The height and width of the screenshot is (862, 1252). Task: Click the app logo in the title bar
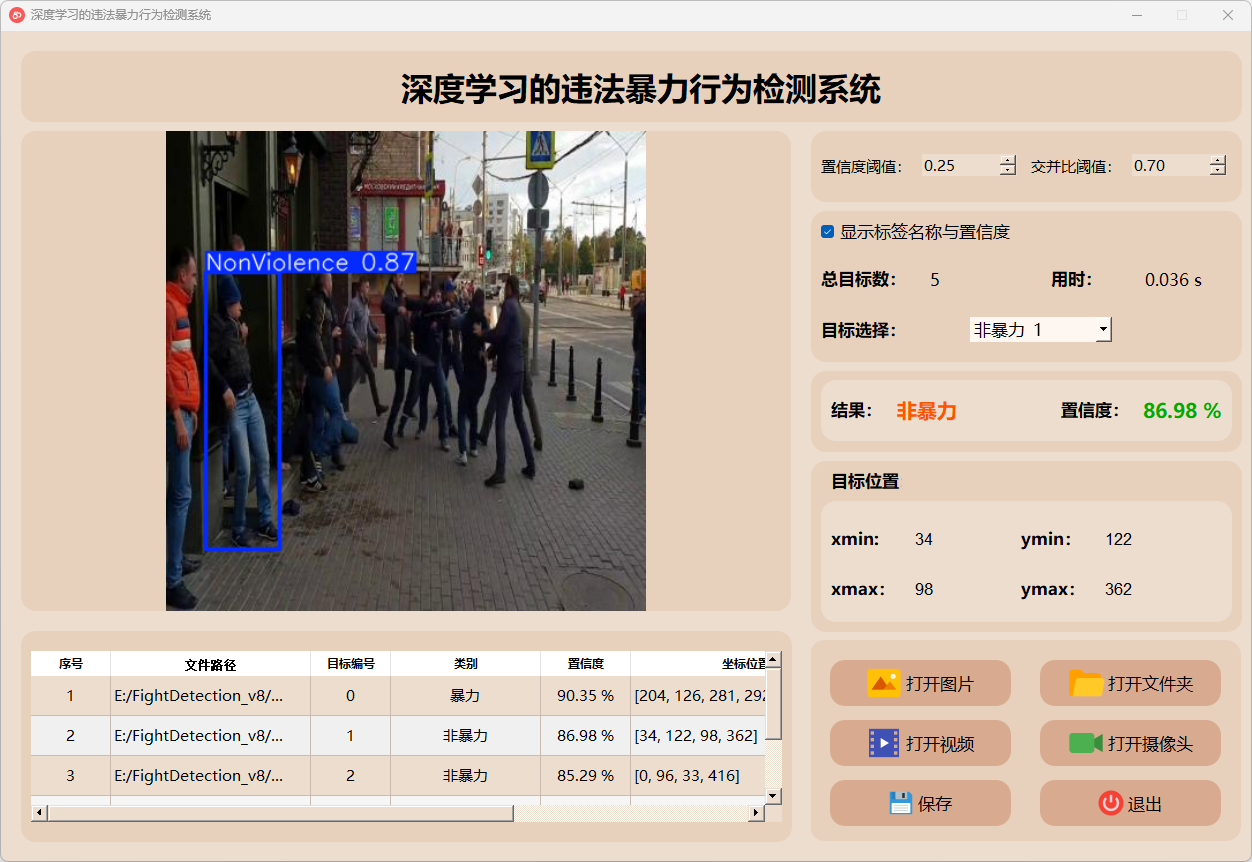[16, 15]
